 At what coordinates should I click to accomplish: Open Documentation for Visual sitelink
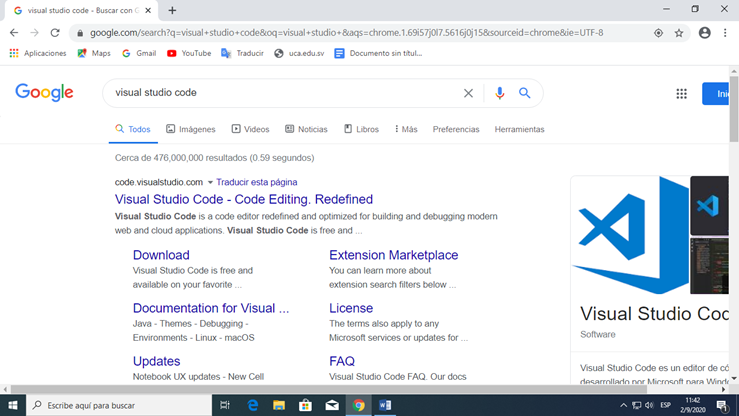211,308
